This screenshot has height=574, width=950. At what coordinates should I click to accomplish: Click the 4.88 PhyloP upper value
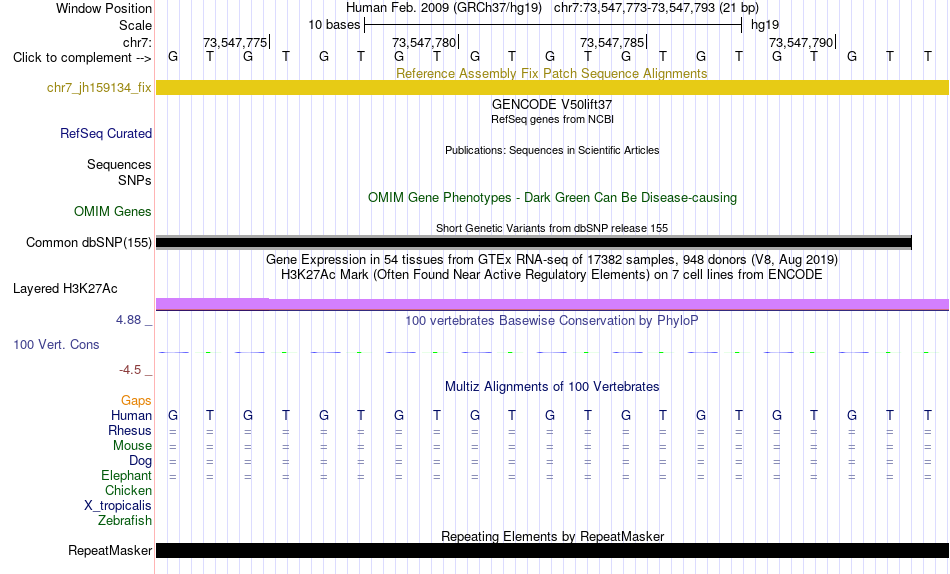pyautogui.click(x=128, y=320)
